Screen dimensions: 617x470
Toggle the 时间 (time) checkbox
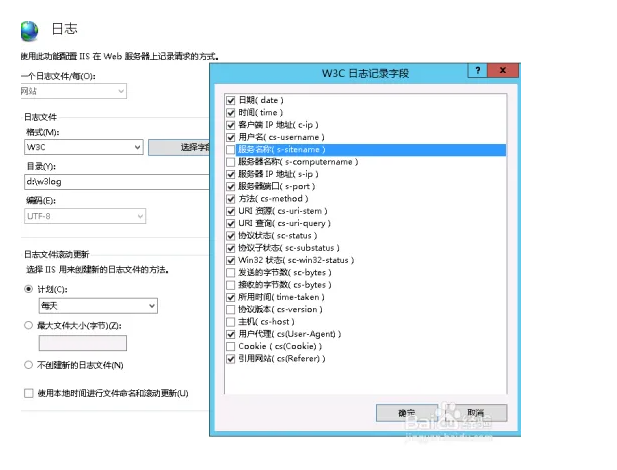click(231, 113)
